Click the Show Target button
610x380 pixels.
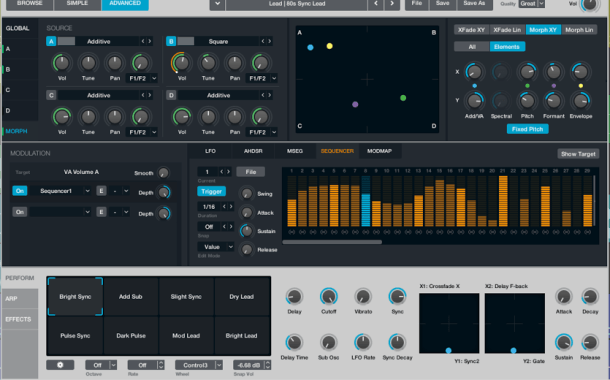(x=578, y=154)
